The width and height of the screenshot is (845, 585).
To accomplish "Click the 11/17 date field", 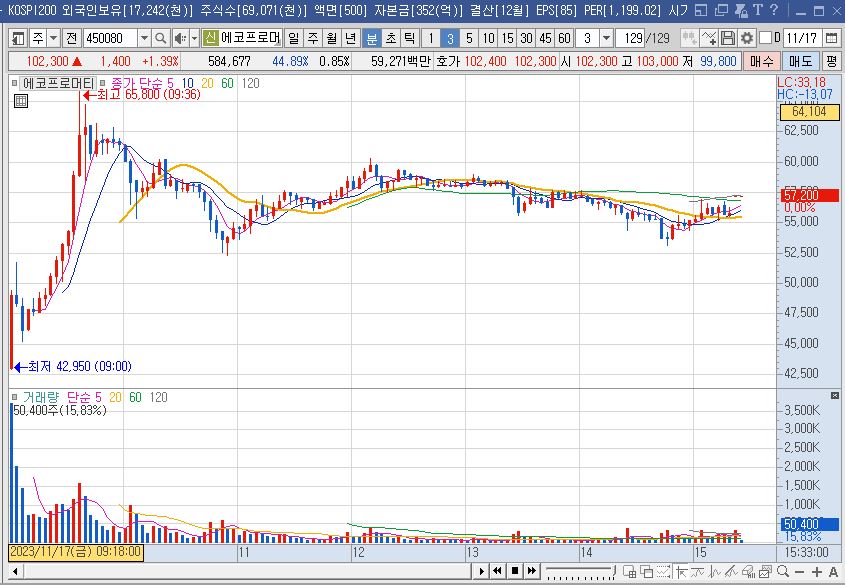I will [x=802, y=38].
